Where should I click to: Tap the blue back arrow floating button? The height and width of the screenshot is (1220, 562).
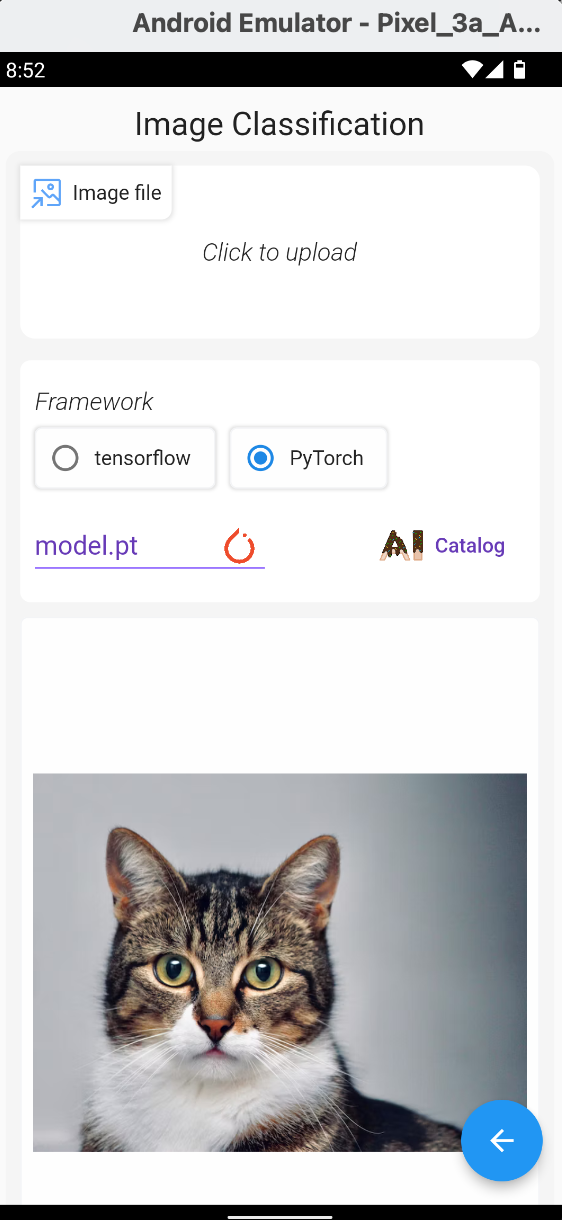tap(502, 1141)
